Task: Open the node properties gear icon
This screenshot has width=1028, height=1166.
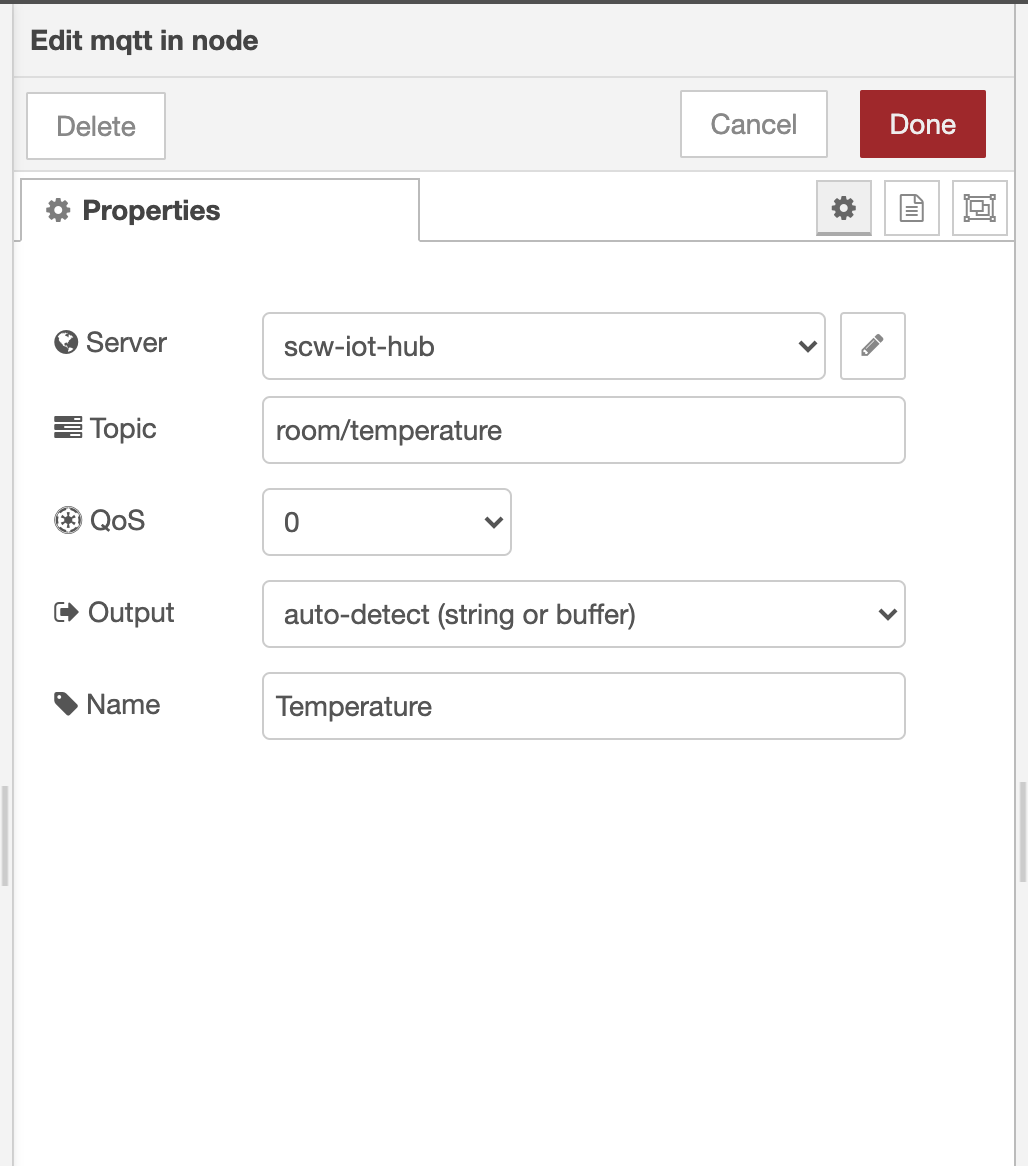Action: point(844,208)
